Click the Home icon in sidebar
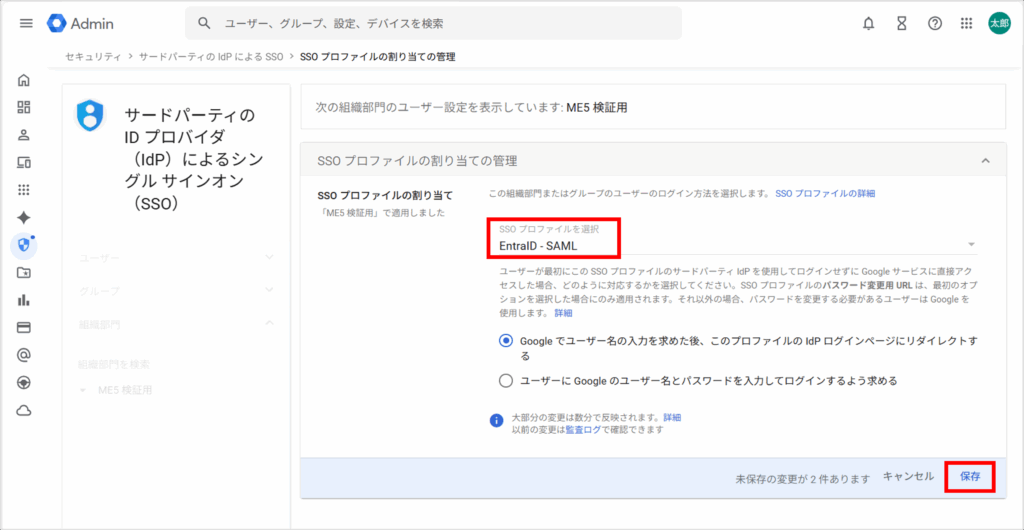1024x530 pixels. [24, 80]
